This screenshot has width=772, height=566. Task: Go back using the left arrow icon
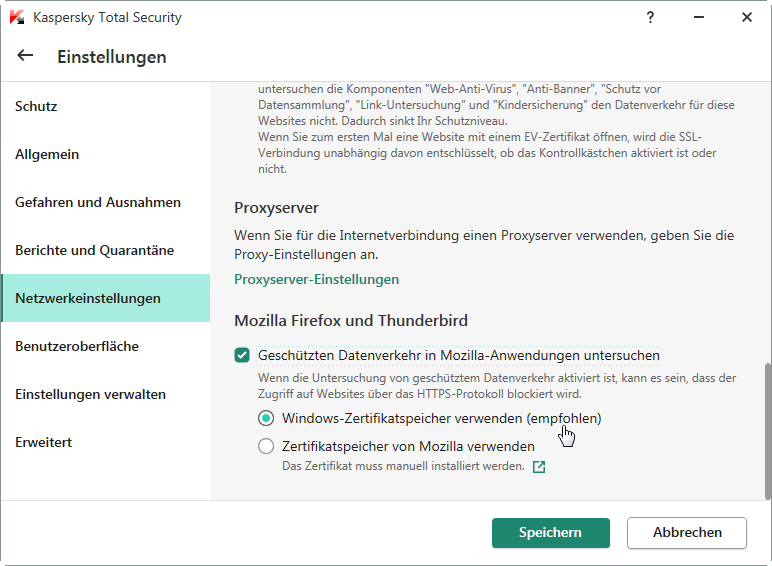point(25,56)
